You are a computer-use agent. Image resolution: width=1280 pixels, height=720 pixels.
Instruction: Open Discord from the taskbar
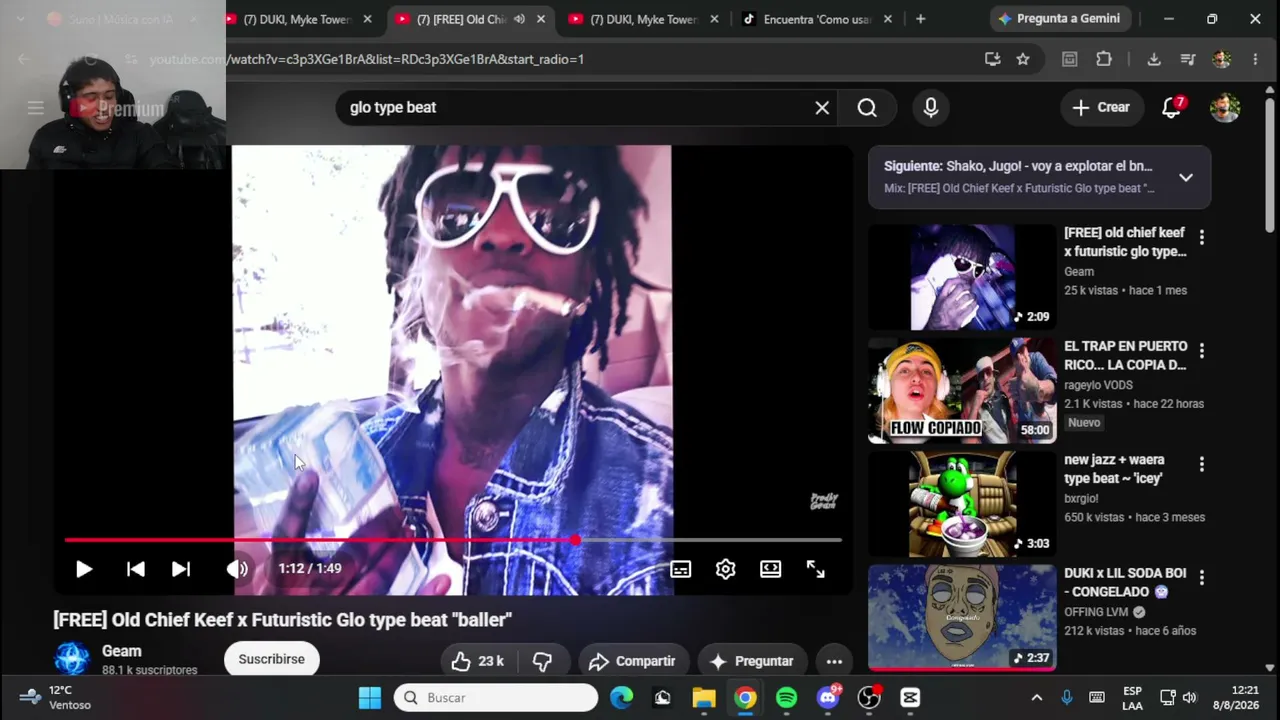point(828,698)
